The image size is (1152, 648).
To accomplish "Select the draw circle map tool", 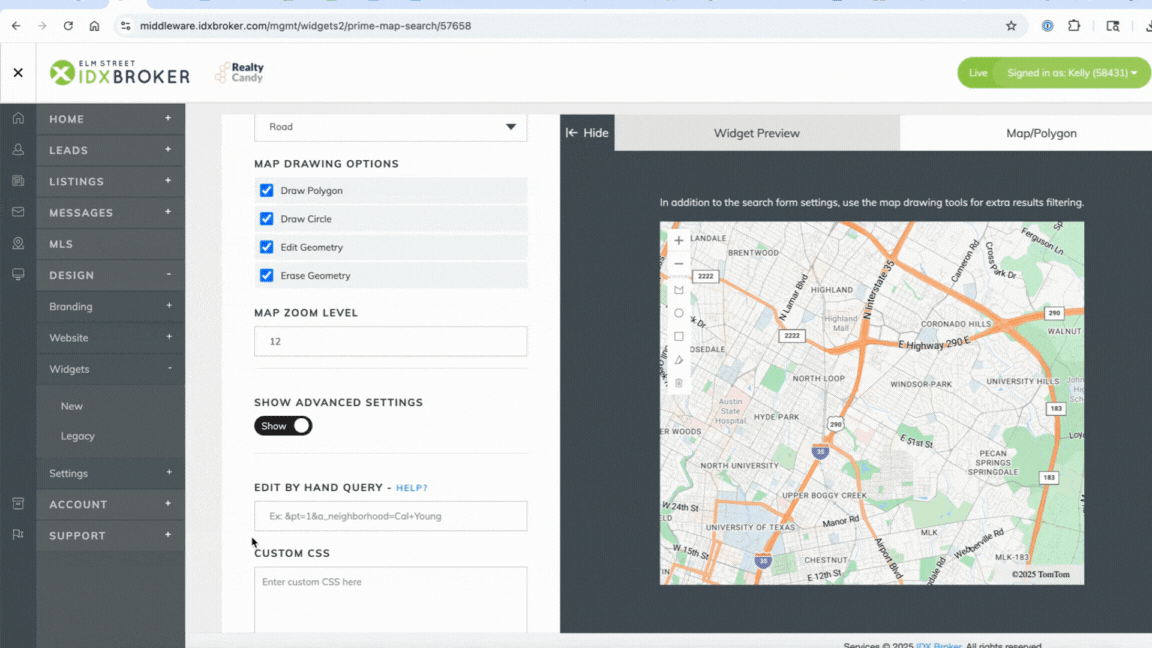I will 679,313.
